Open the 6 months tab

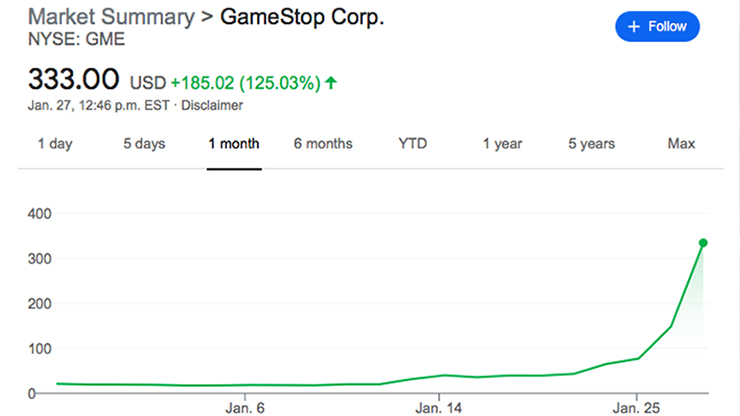click(x=323, y=144)
